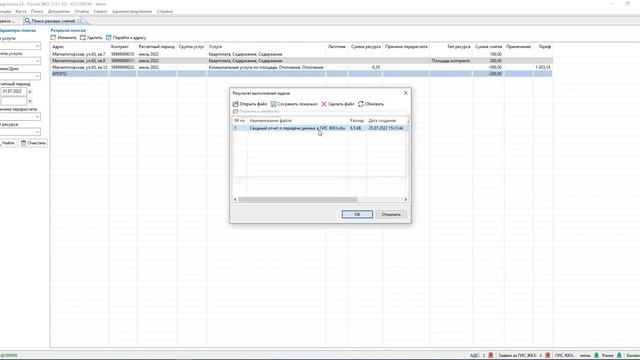Open the Сервис menu
The image size is (640, 360).
(x=100, y=11)
